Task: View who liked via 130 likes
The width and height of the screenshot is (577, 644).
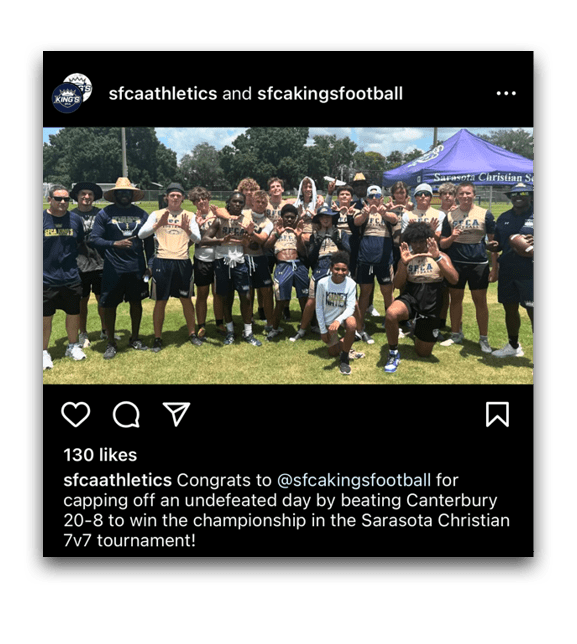Action: tap(100, 455)
